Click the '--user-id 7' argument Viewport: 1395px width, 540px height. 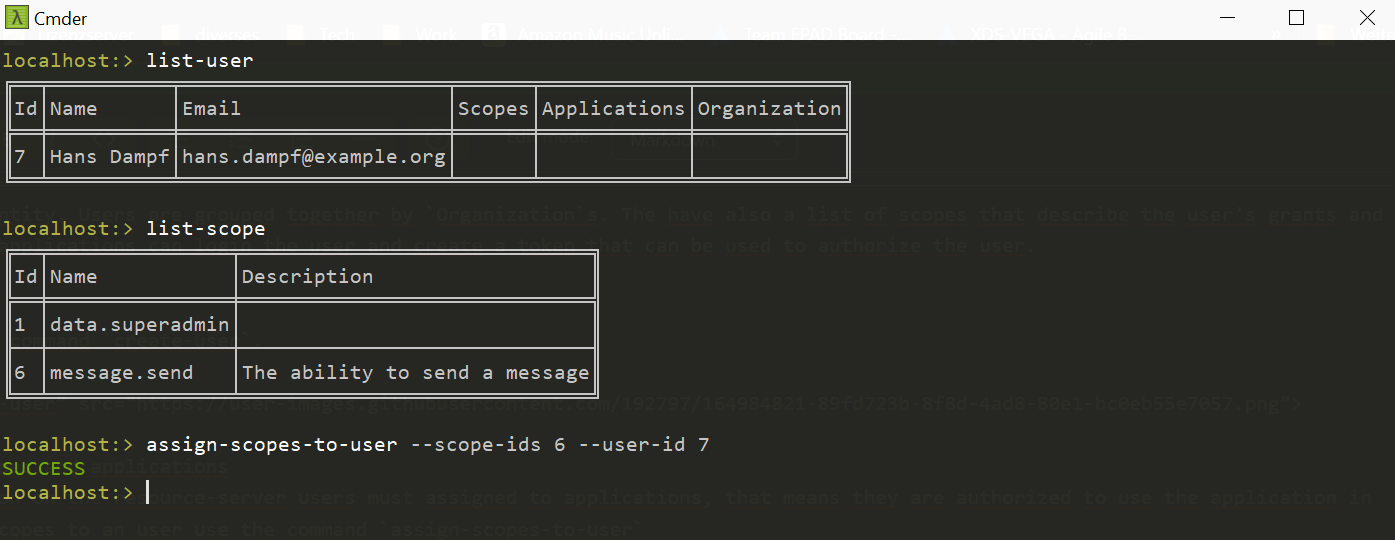[644, 445]
